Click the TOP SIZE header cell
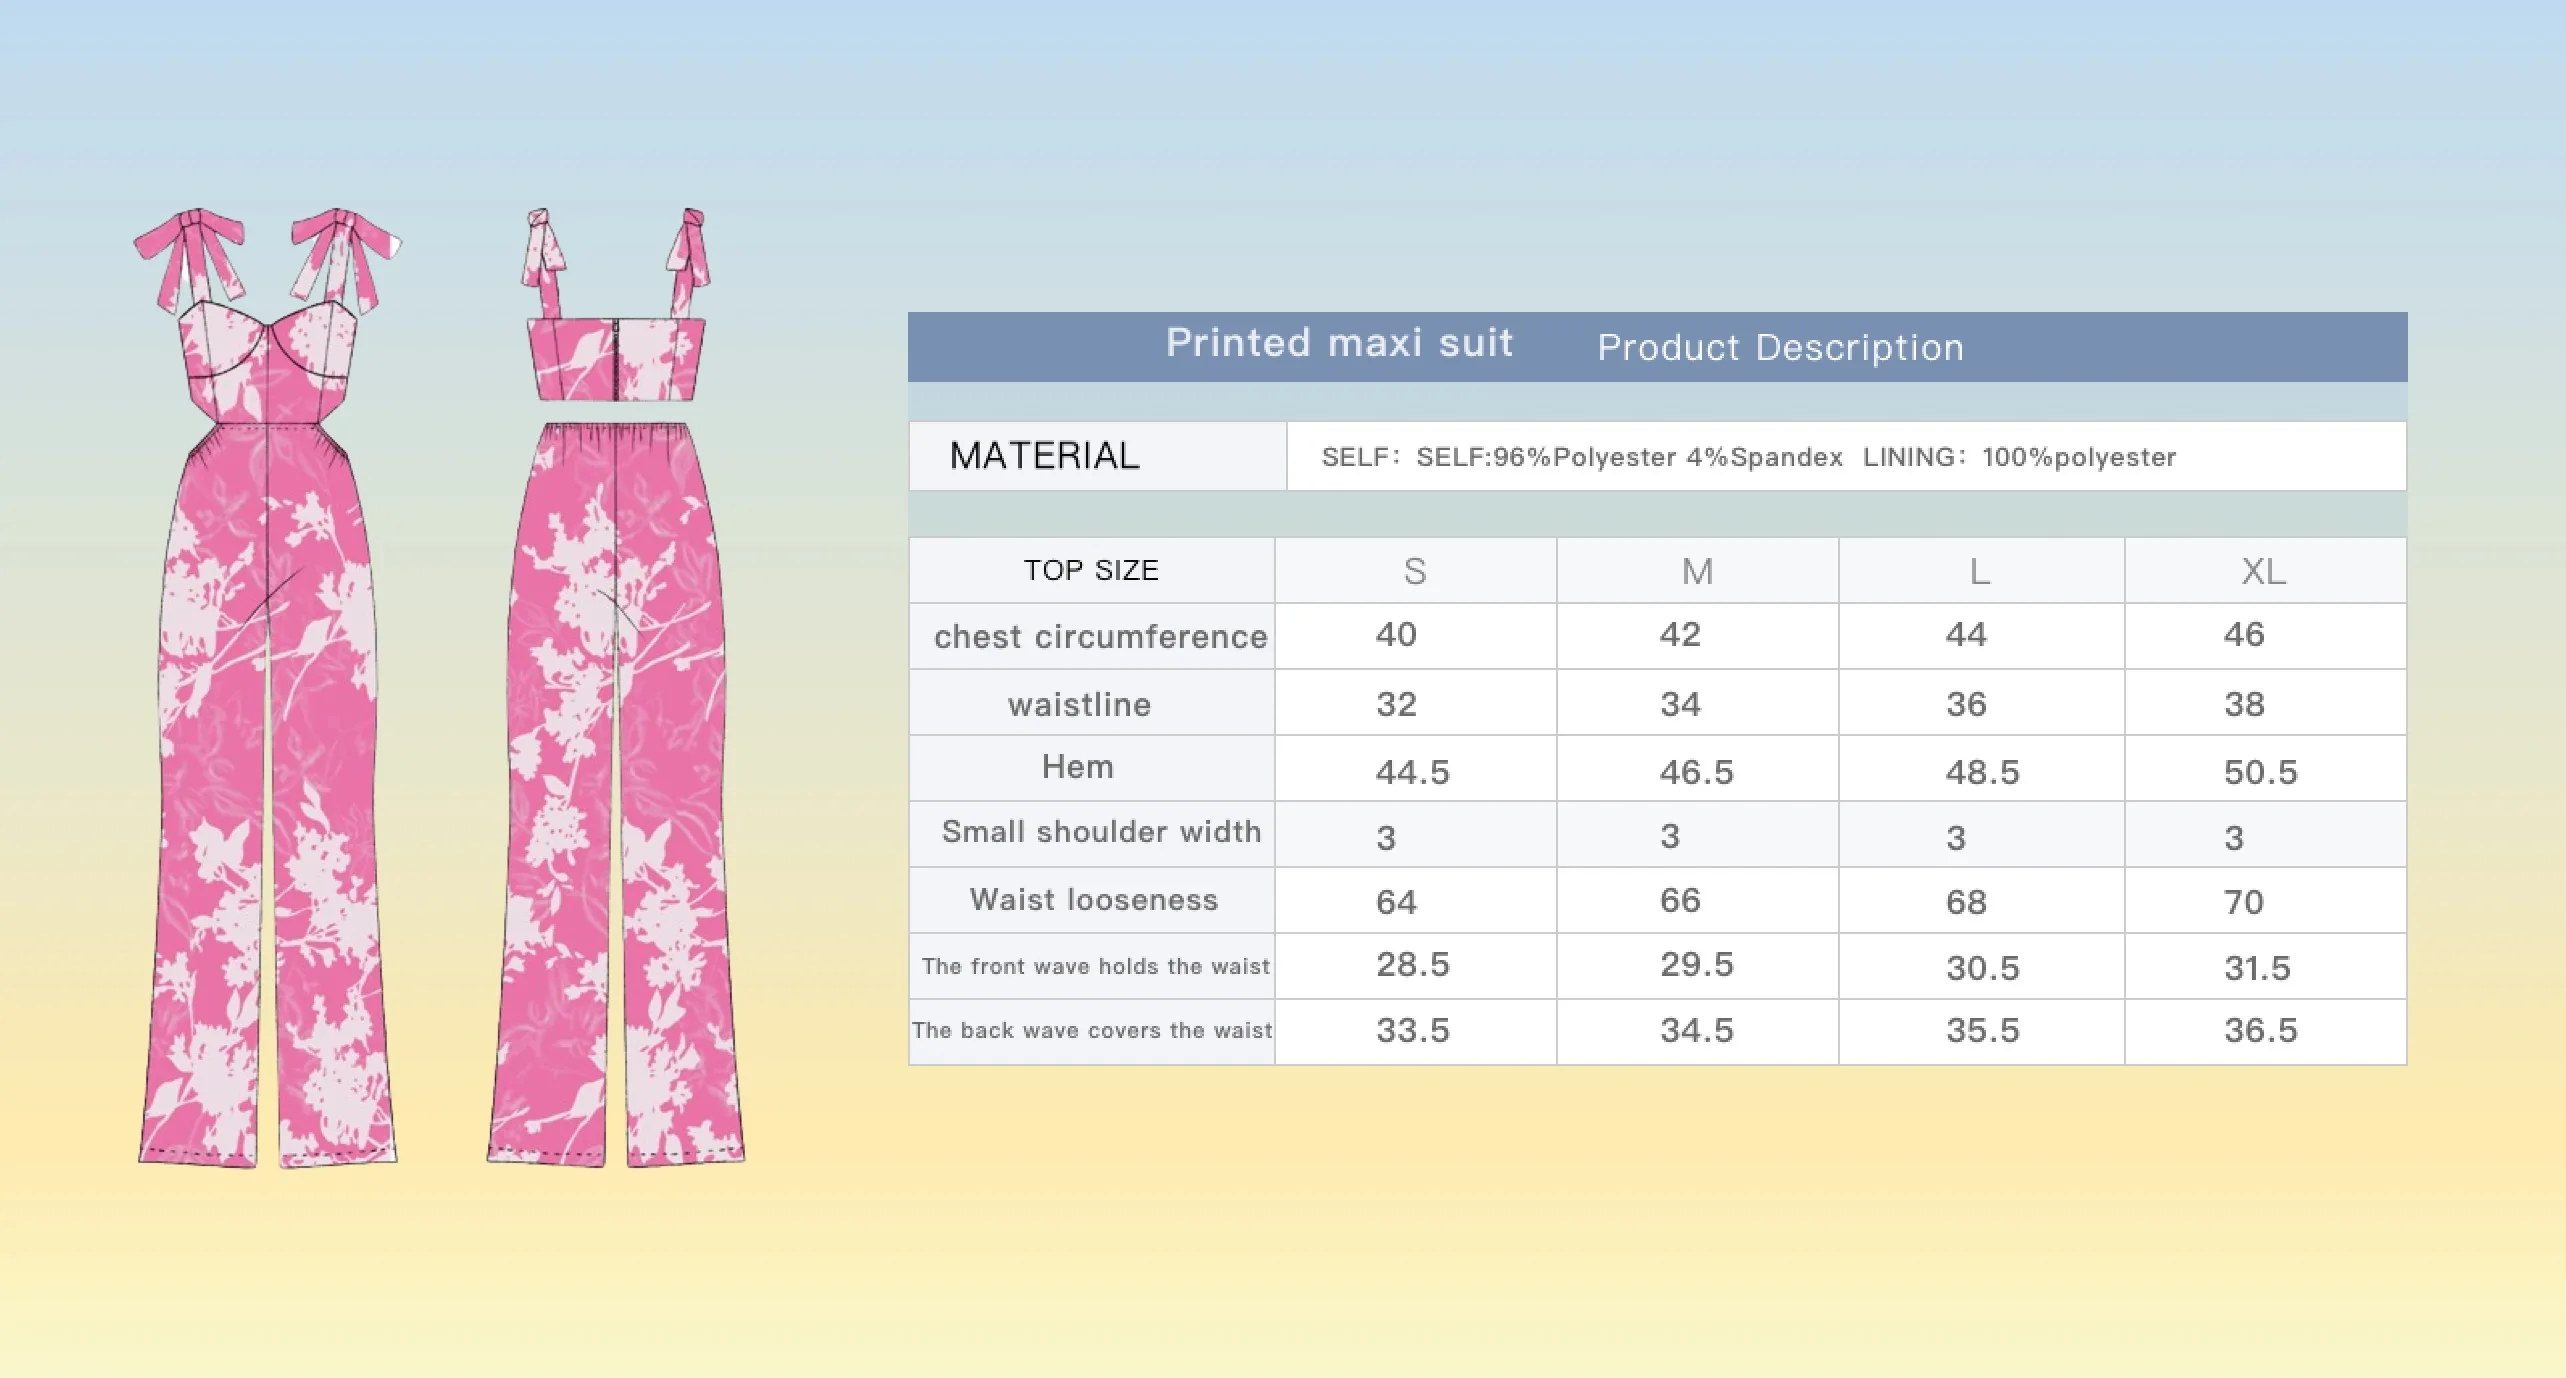Screen dimensions: 2566x1378 (1091, 570)
